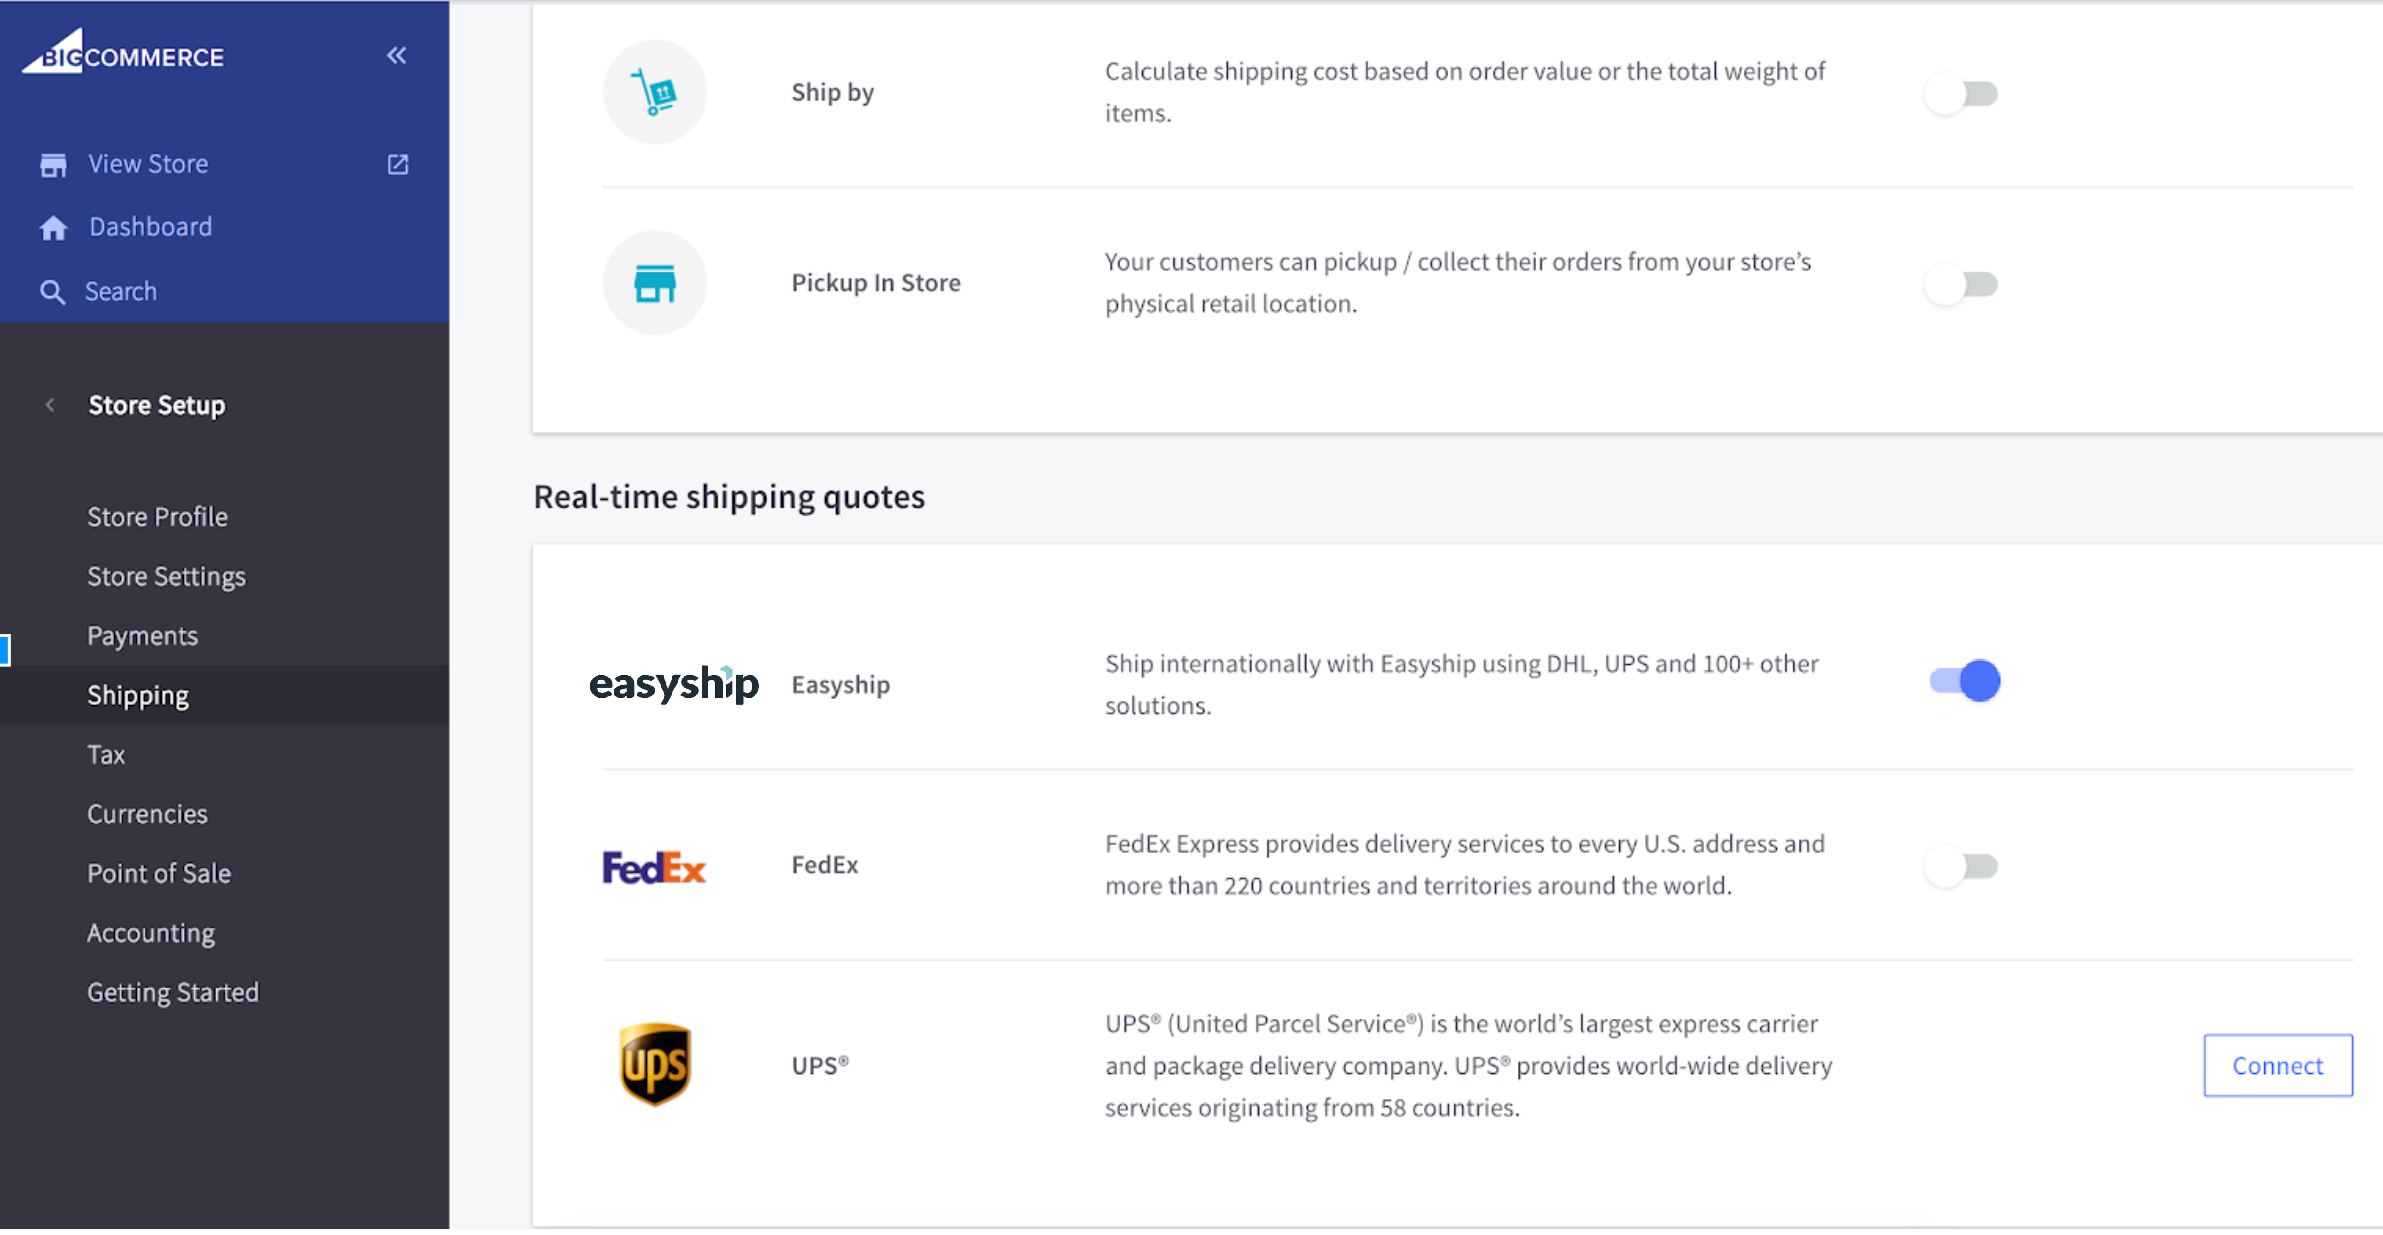Click the Search magnifier icon
Screen dimensions: 2383x1235
52,292
